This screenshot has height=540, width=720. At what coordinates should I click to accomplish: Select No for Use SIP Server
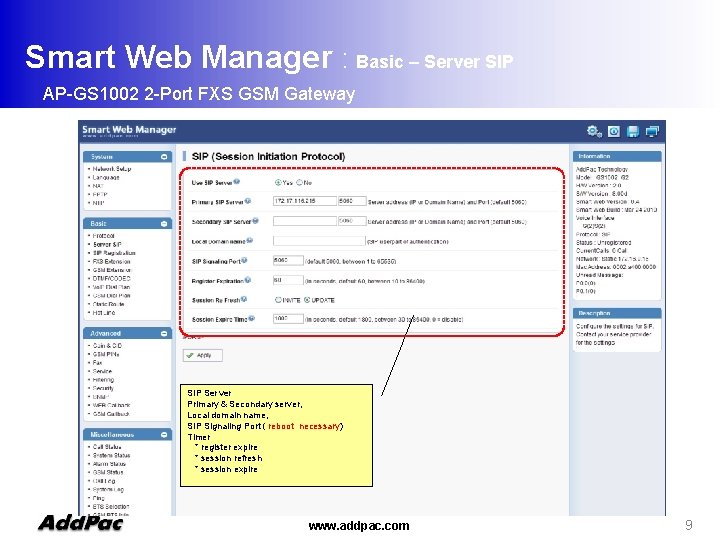(x=299, y=182)
